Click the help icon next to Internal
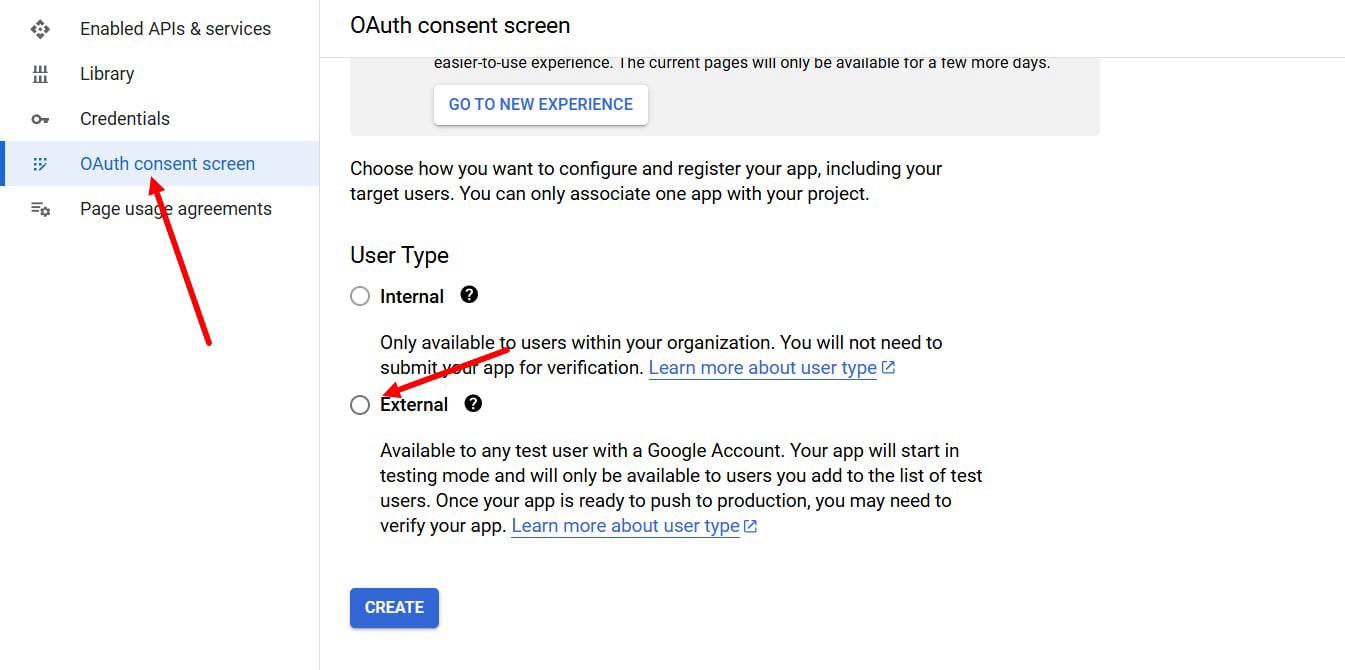The height and width of the screenshot is (670, 1345). (x=469, y=295)
